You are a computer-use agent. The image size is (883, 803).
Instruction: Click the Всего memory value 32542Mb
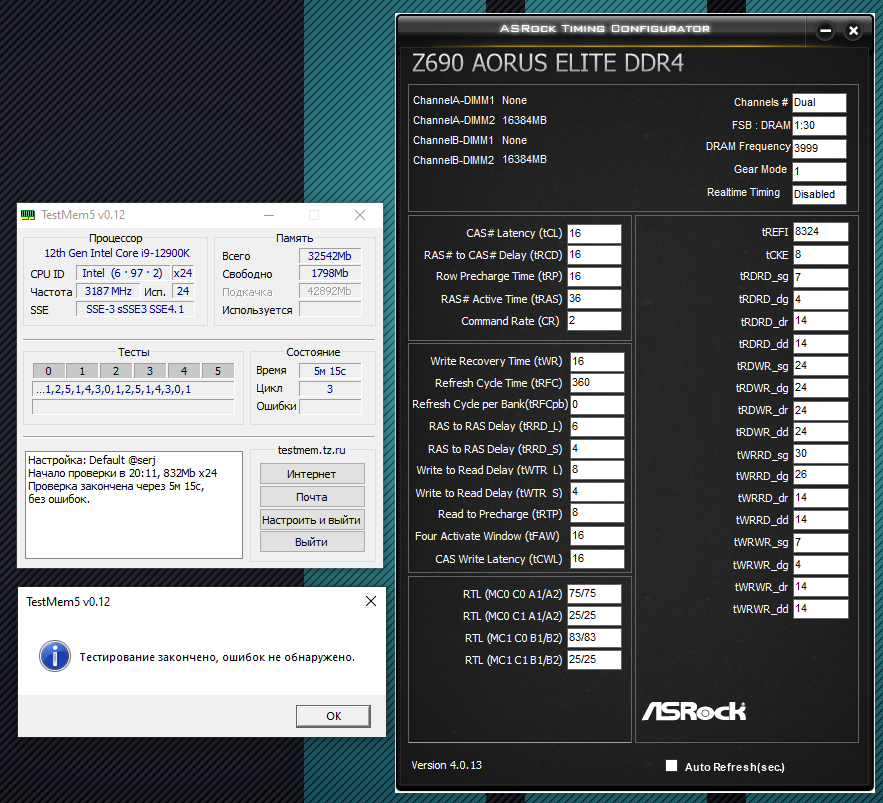pyautogui.click(x=329, y=256)
